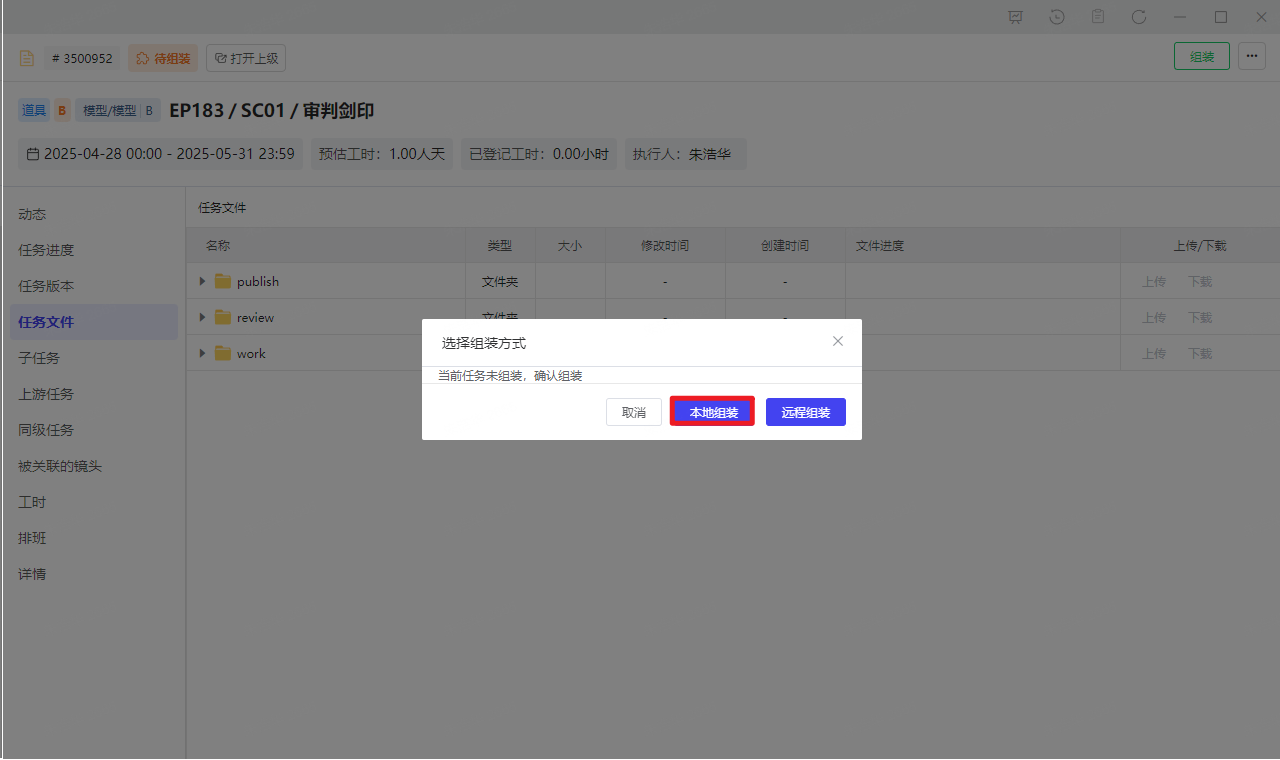
Task: Click the document icon beside task number
Action: (27, 58)
